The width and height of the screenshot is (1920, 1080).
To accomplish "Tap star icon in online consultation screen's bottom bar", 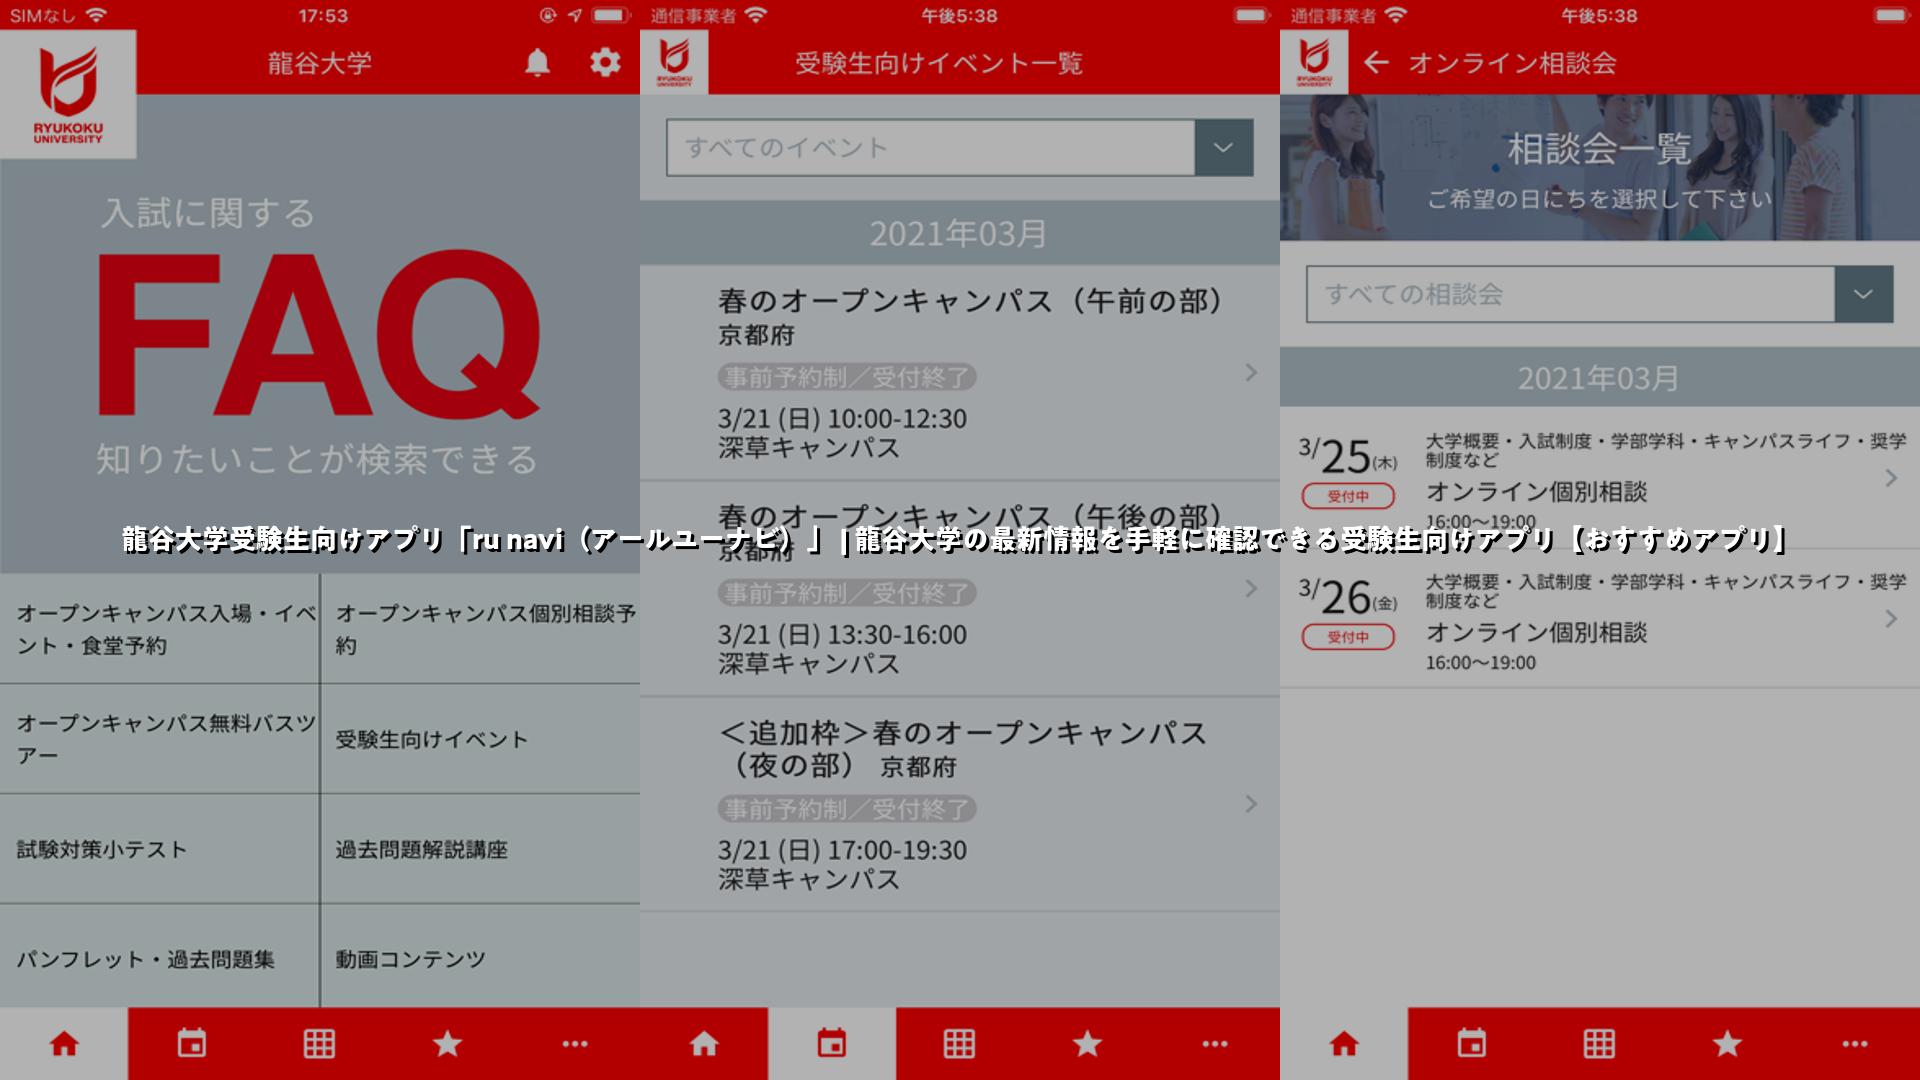I will coord(1727,1044).
